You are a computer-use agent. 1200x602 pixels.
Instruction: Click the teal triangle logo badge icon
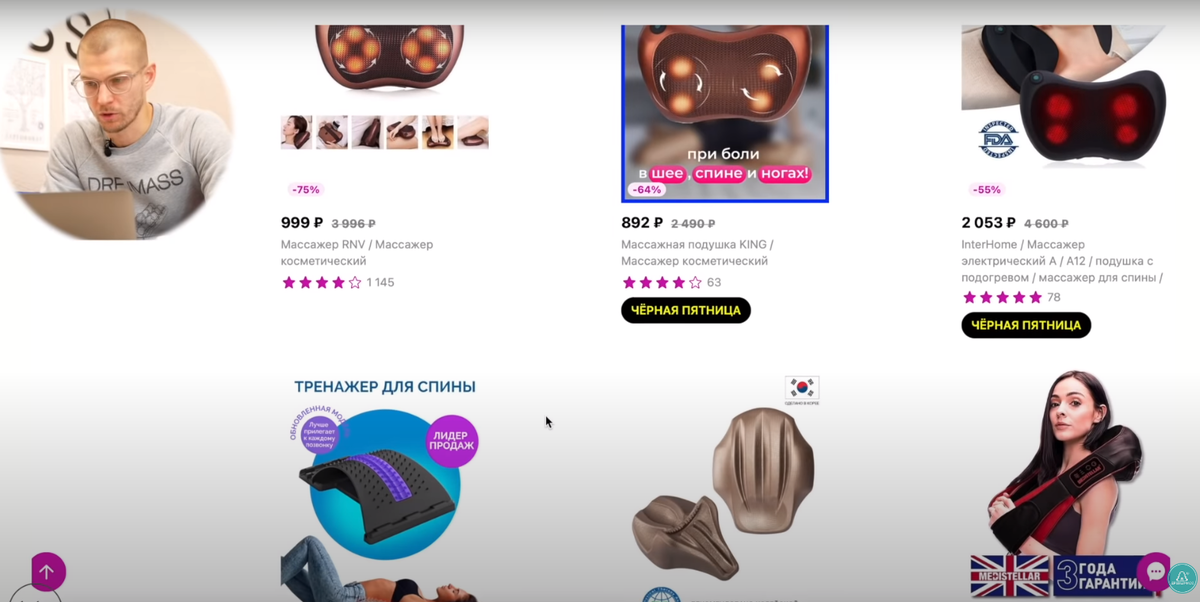point(1183,579)
